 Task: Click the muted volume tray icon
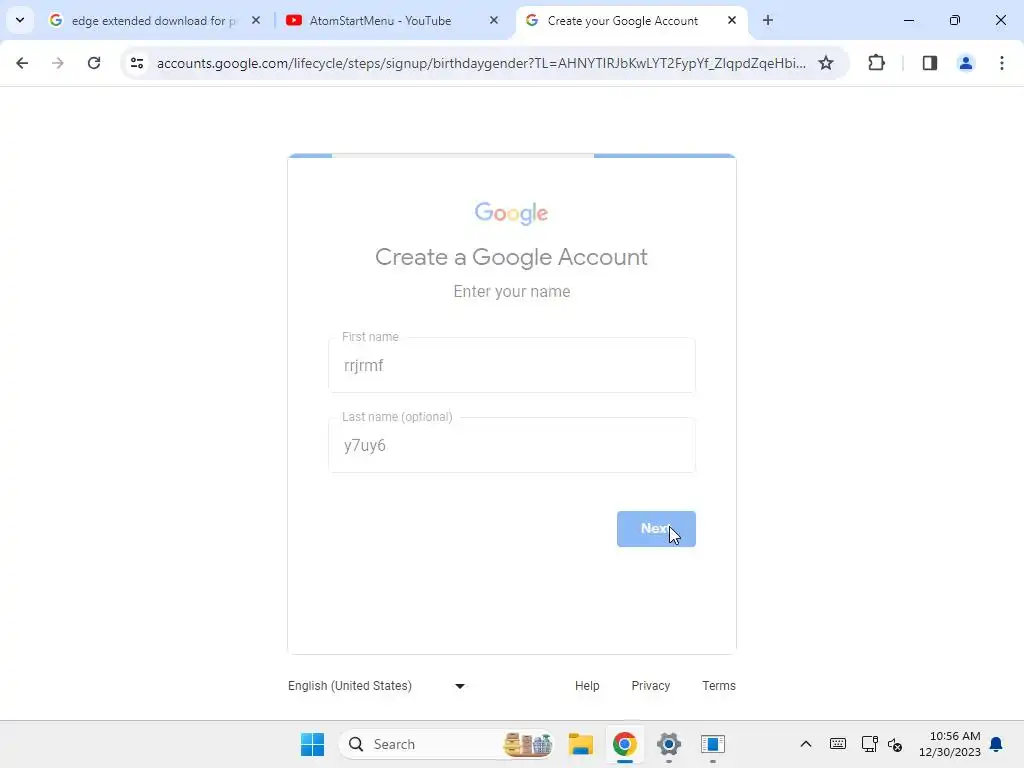[895, 744]
